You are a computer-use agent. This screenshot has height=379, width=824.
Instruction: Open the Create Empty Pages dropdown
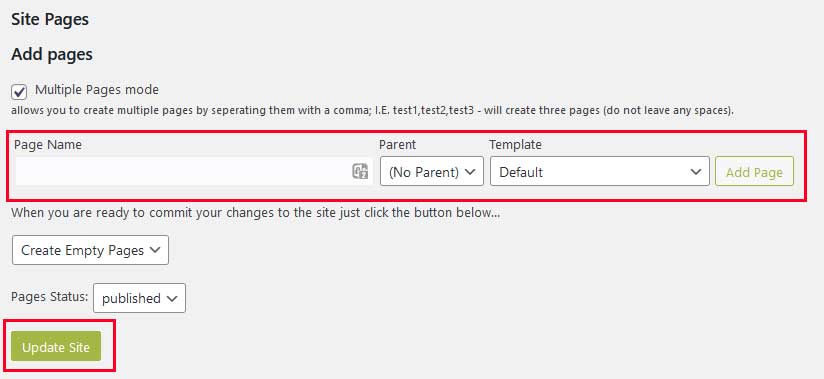point(90,250)
